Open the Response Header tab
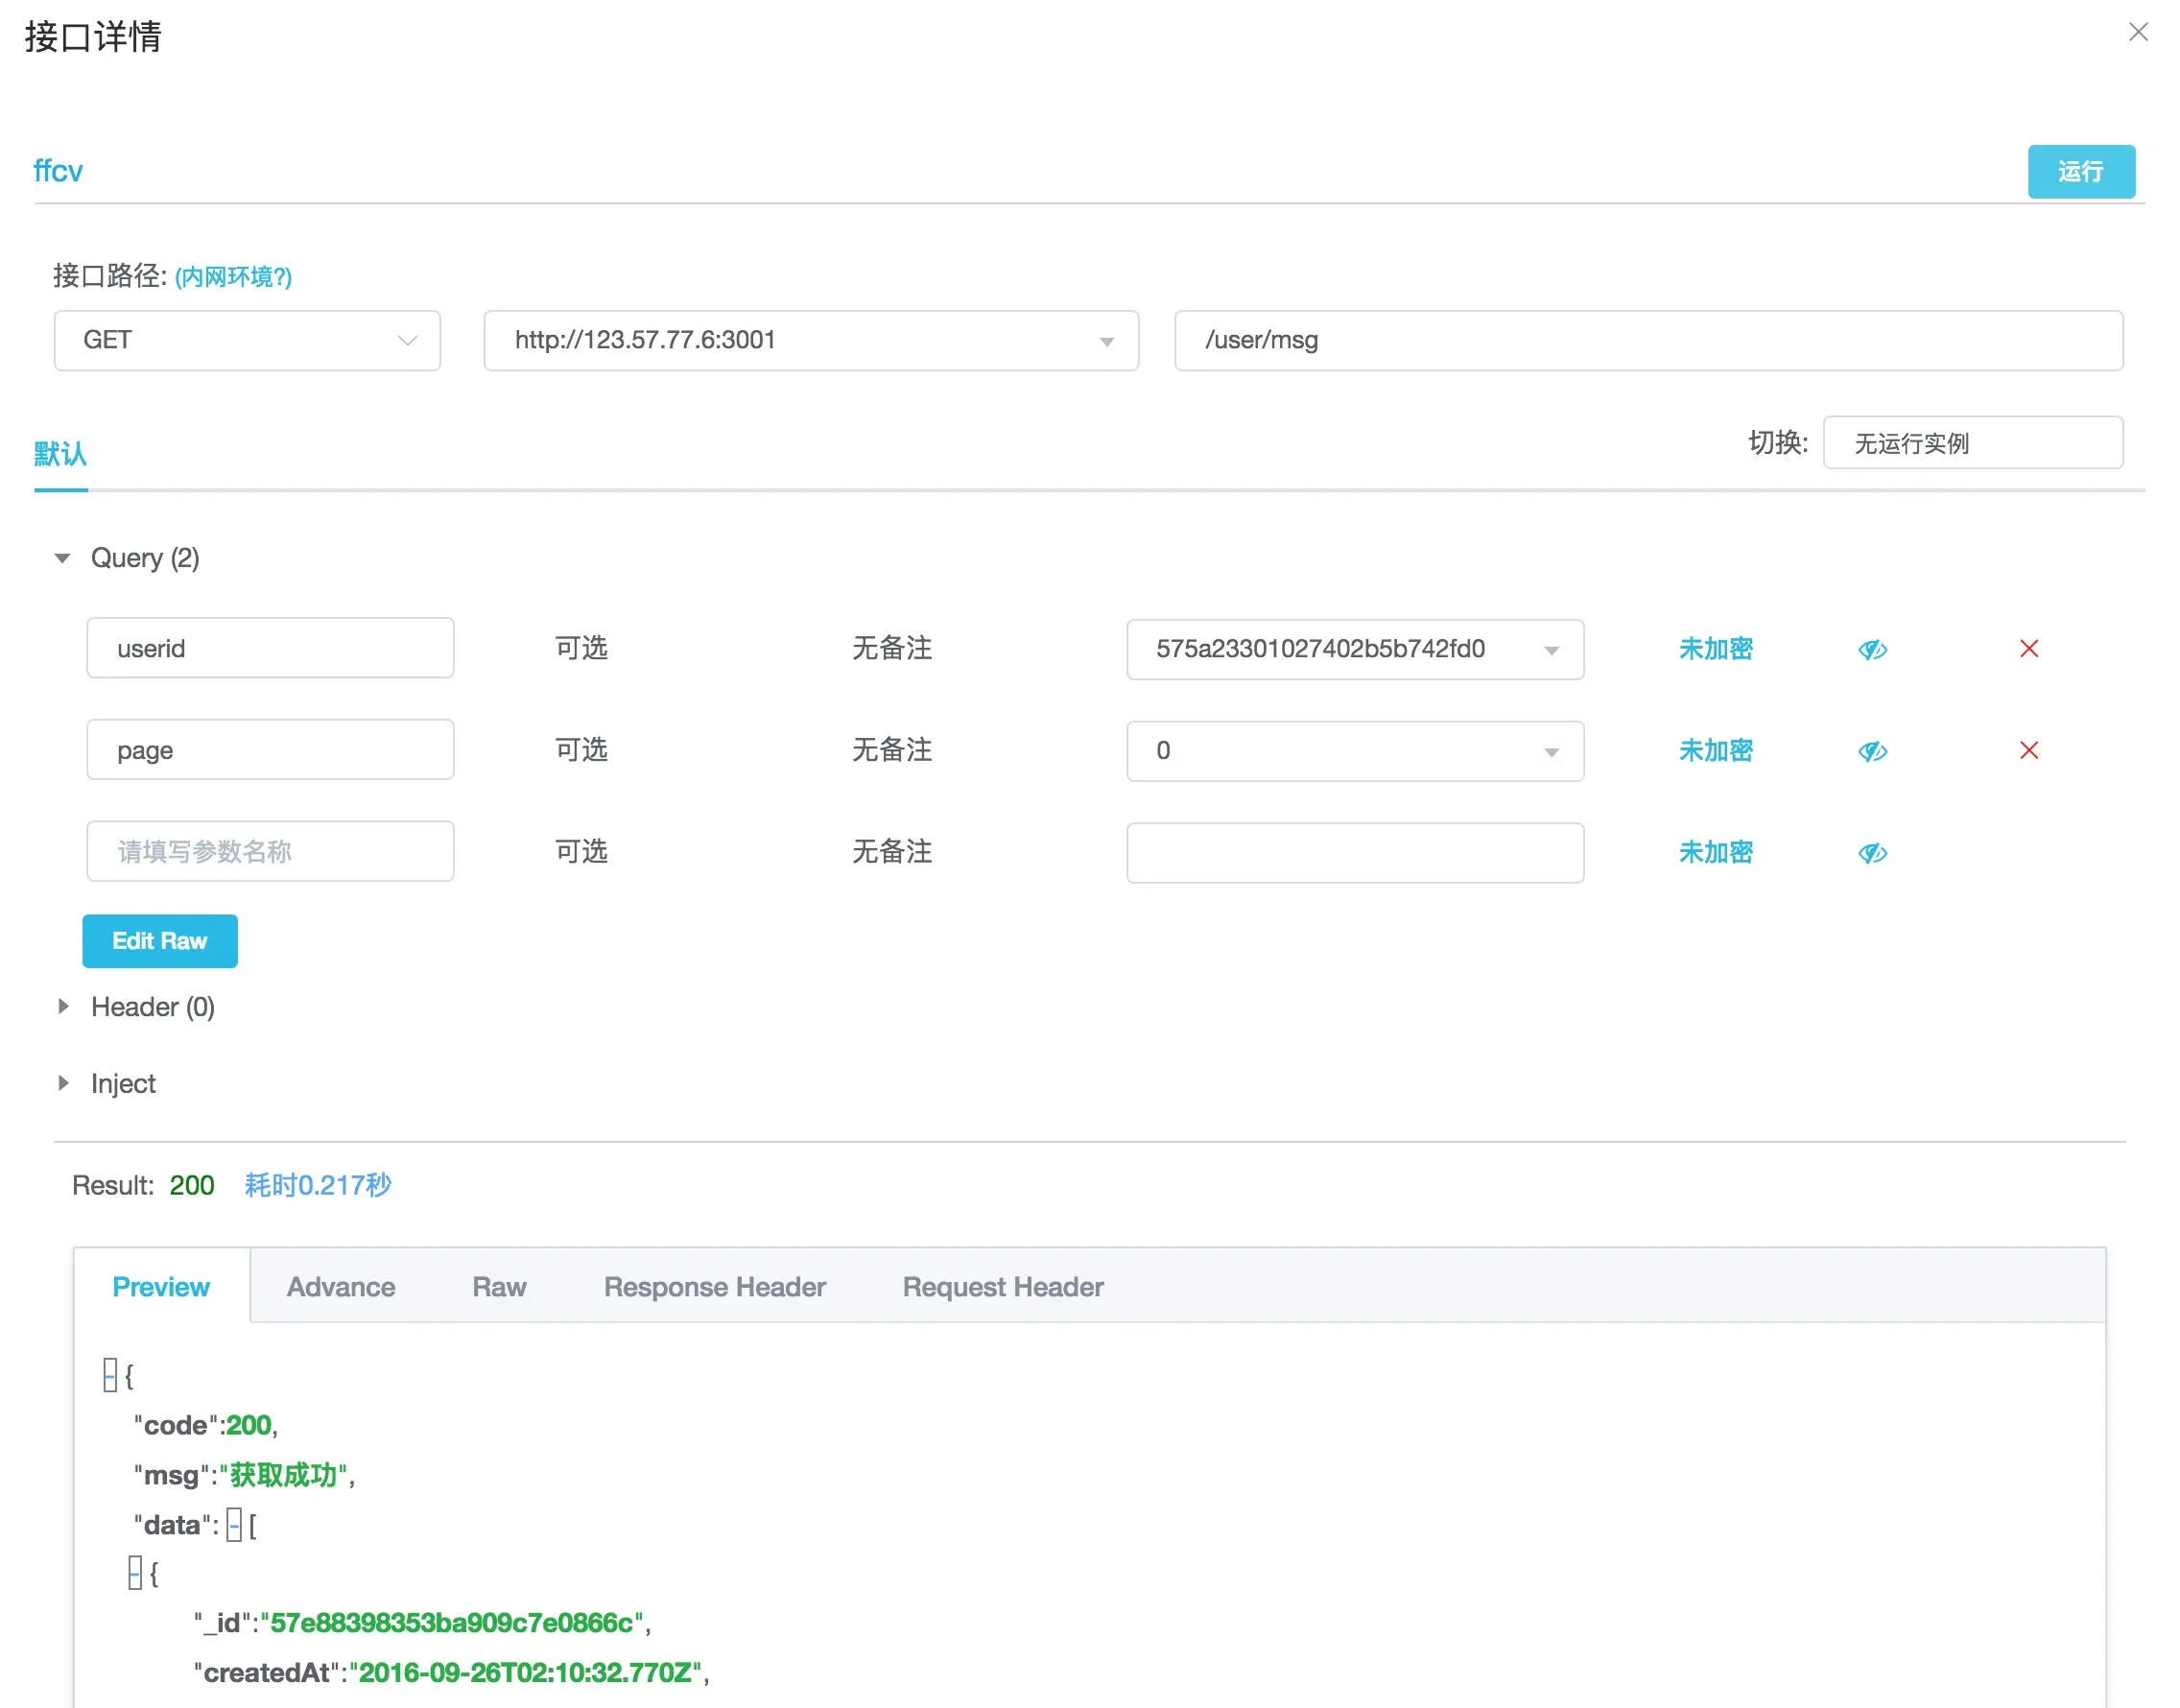 [x=714, y=1287]
